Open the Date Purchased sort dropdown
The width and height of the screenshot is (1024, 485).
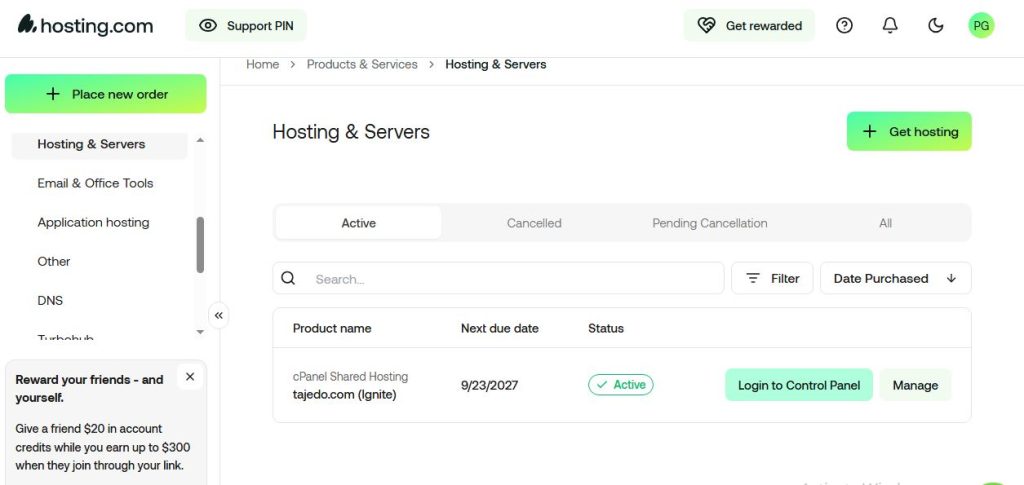pyautogui.click(x=896, y=279)
